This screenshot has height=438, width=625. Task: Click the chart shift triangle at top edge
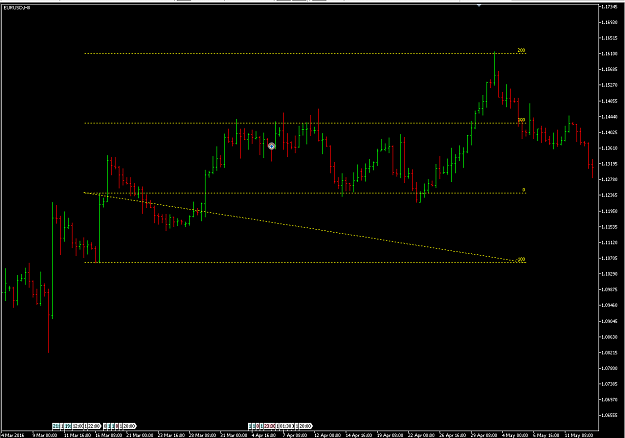(479, 6)
